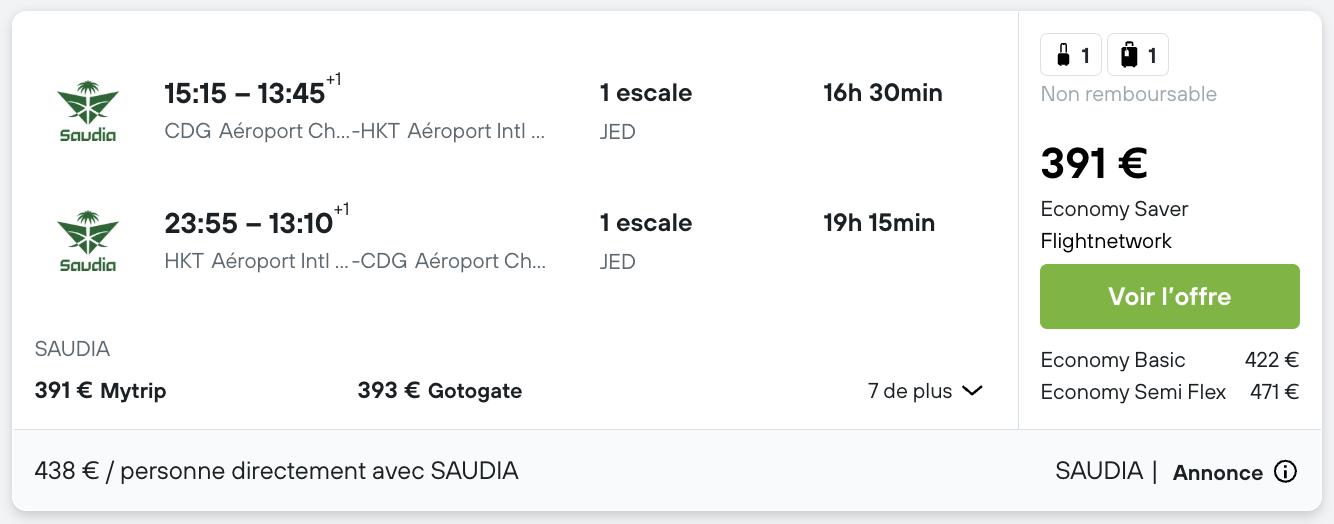Screen dimensions: 1334x524
Task: Click the 16h 30min flight duration
Action: pos(883,93)
